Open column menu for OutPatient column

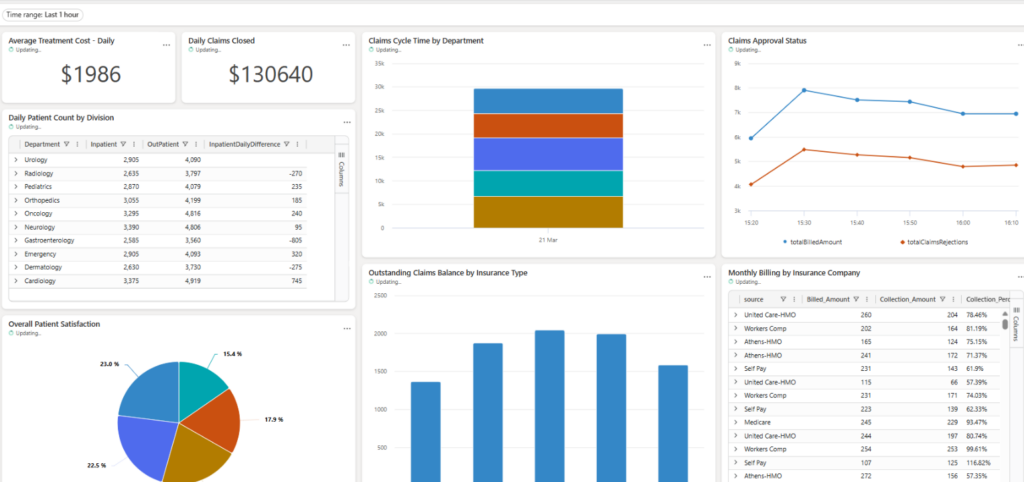point(195,144)
